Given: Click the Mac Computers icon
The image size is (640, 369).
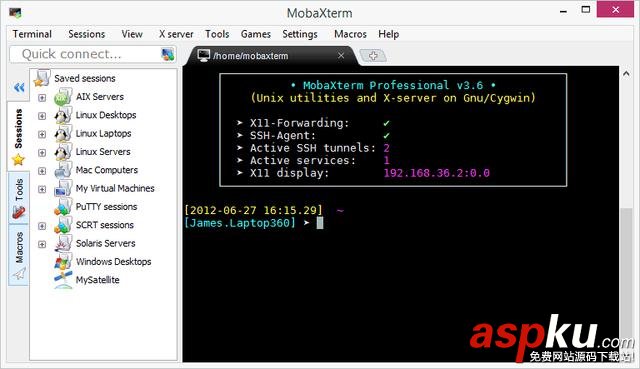Looking at the screenshot, I should tap(63, 170).
